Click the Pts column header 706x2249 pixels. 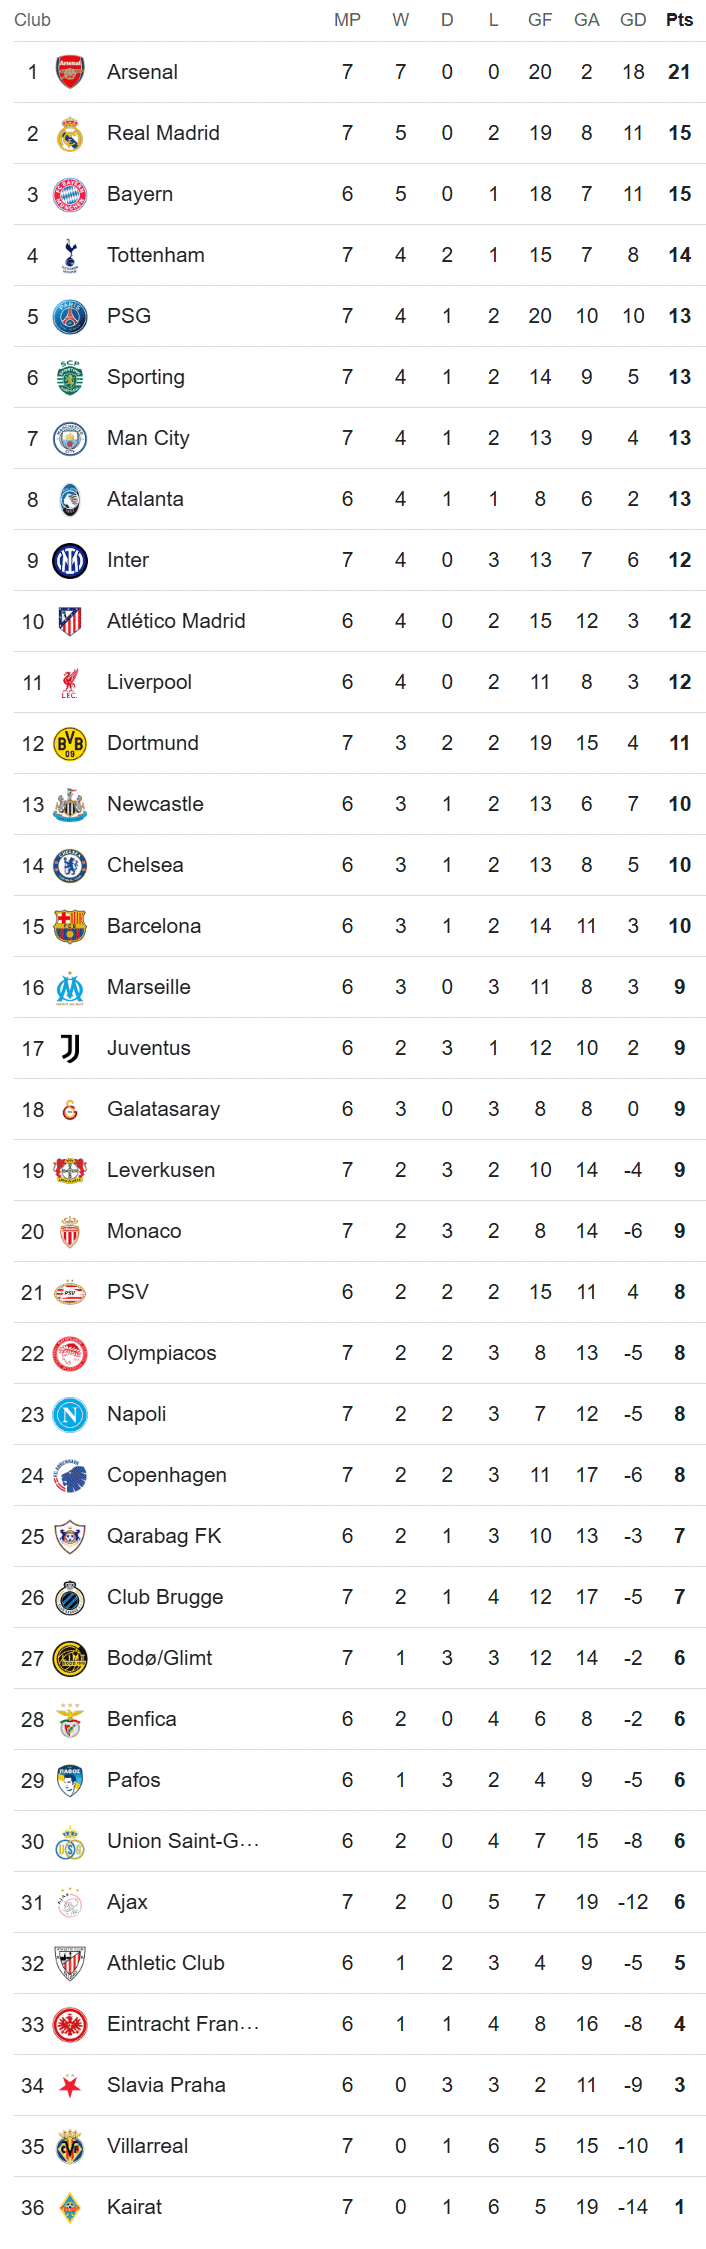pyautogui.click(x=679, y=20)
